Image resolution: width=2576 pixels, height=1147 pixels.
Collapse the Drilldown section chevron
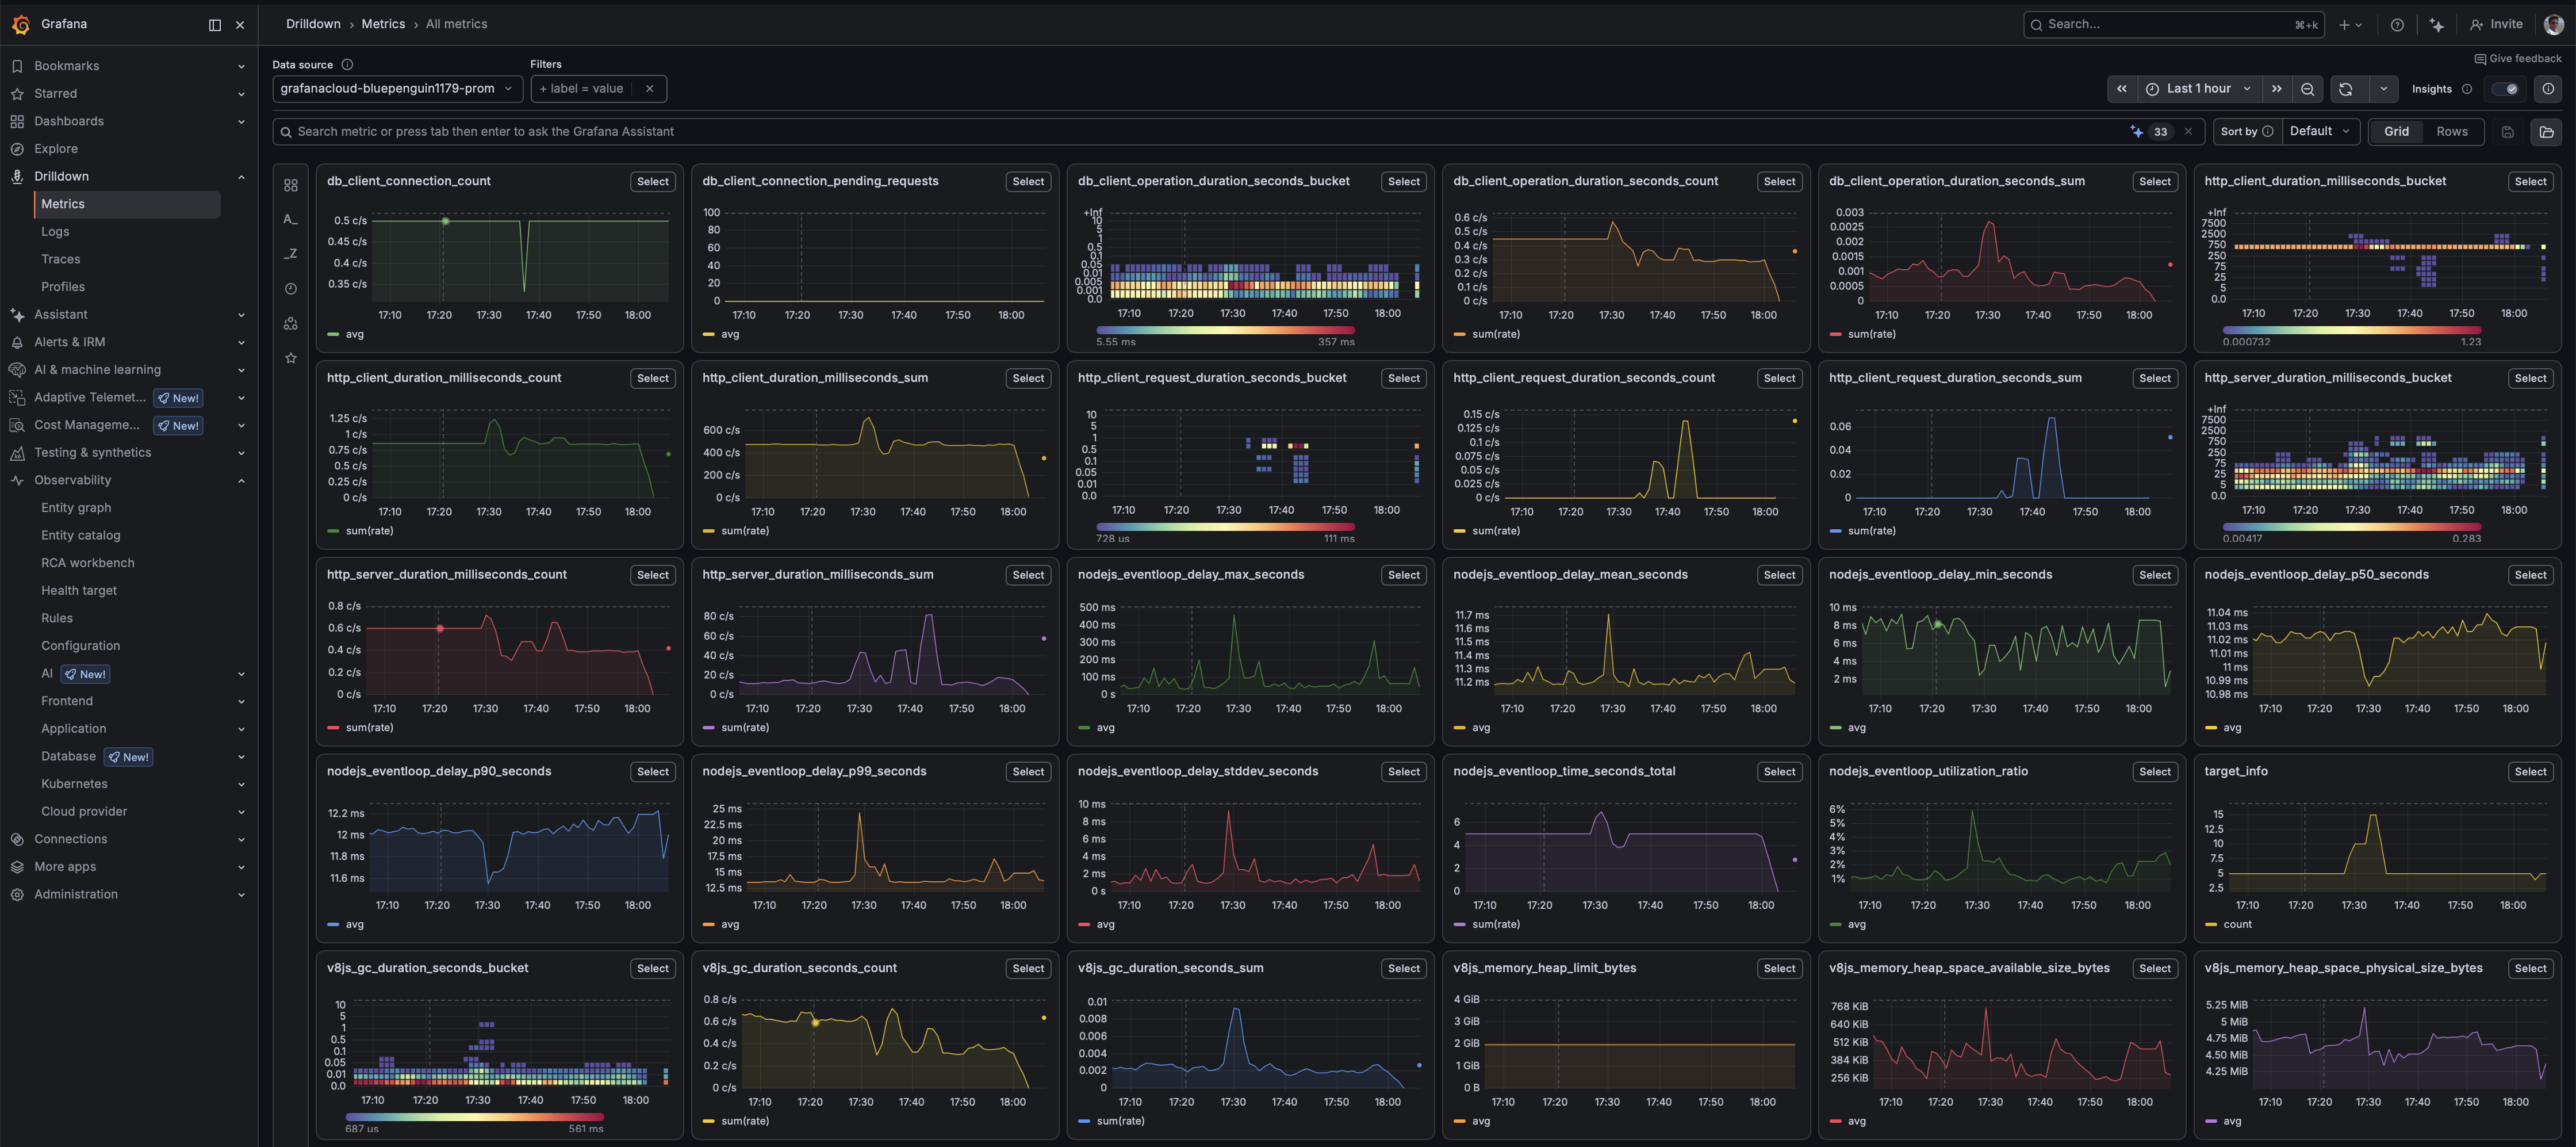241,177
